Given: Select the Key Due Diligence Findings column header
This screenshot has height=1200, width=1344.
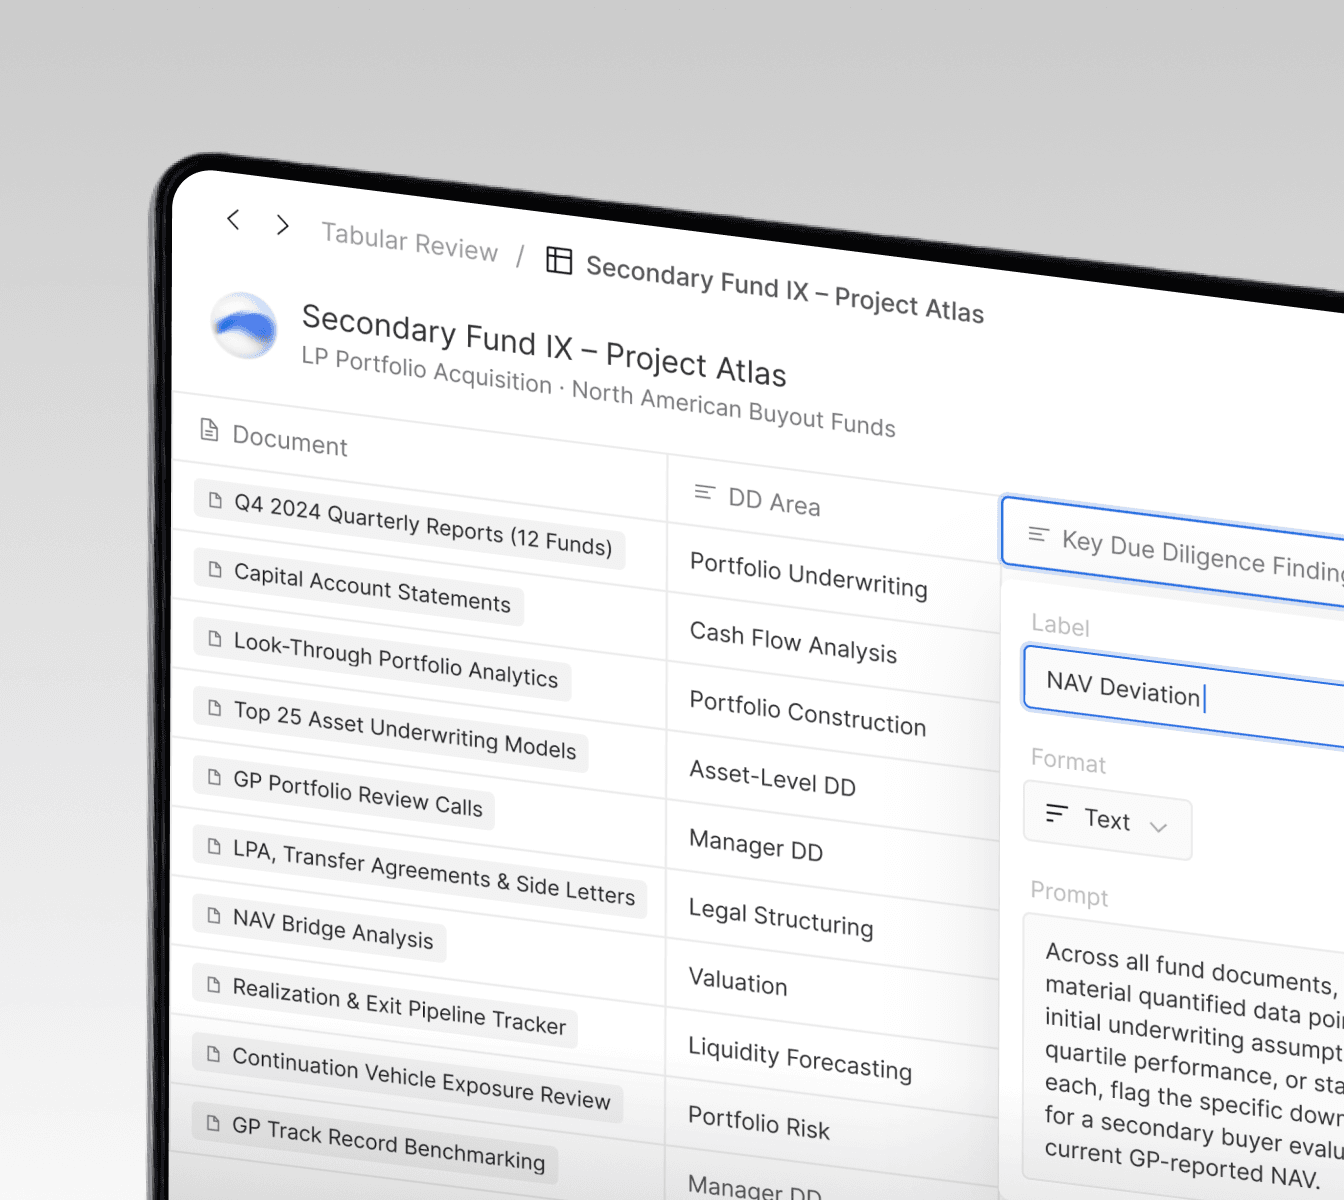Looking at the screenshot, I should point(1172,551).
